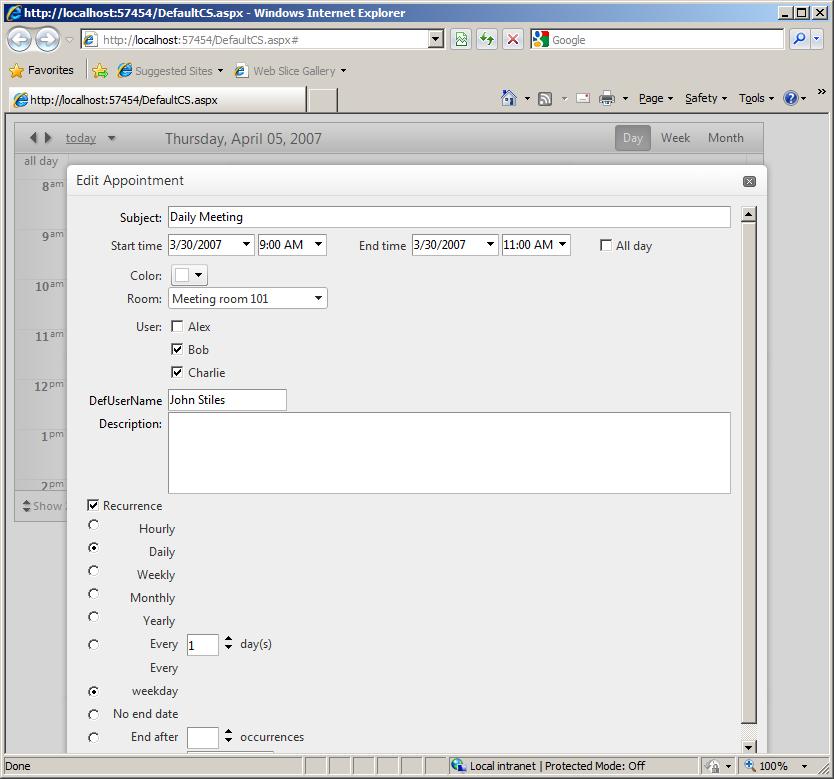The image size is (834, 779).
Task: Open the End time date dropdown
Action: point(490,245)
